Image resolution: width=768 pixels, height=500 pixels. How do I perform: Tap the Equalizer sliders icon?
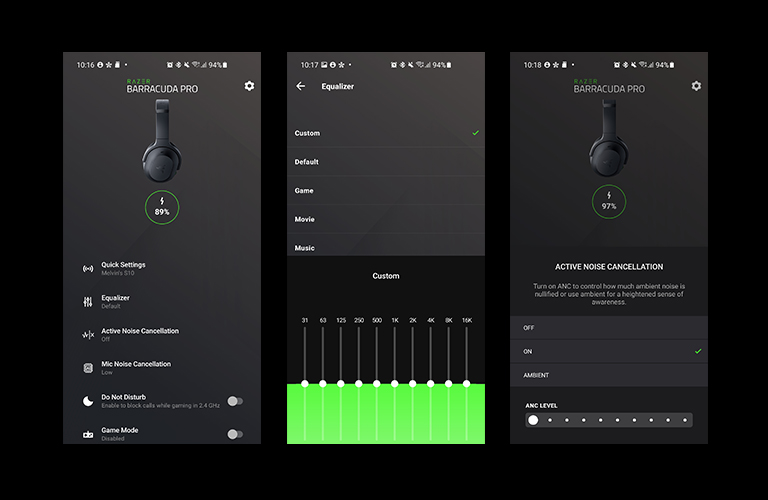pos(88,302)
